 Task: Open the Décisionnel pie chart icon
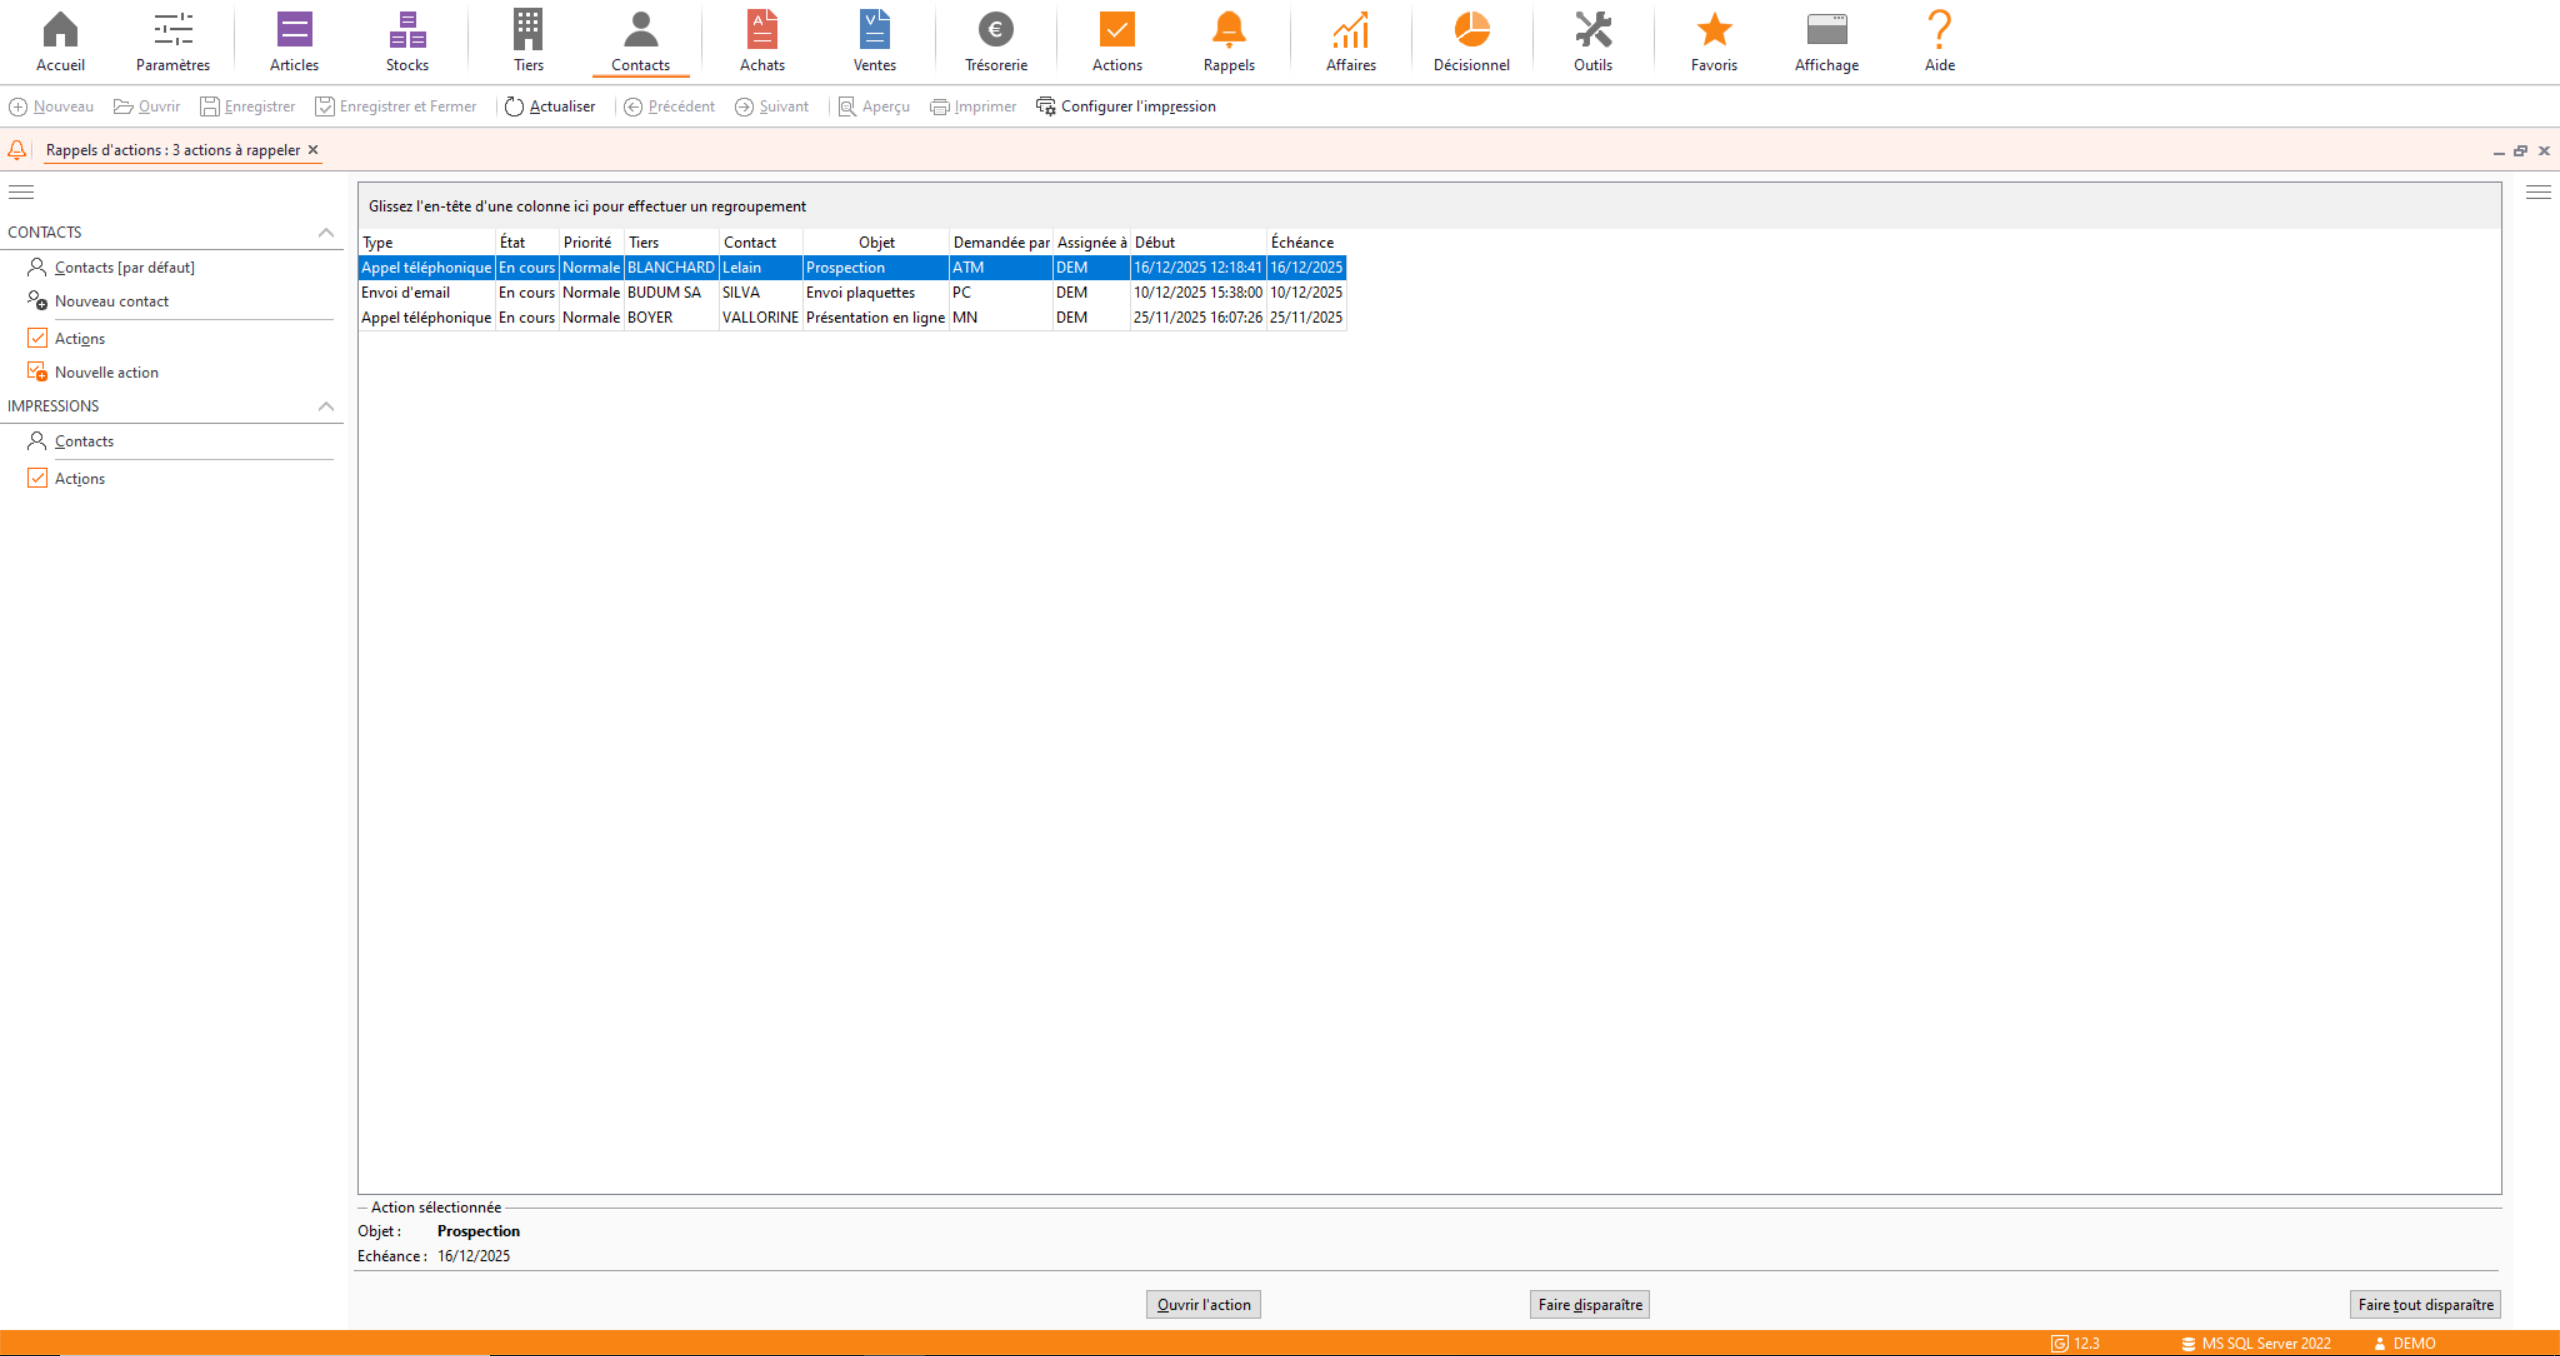(1471, 30)
